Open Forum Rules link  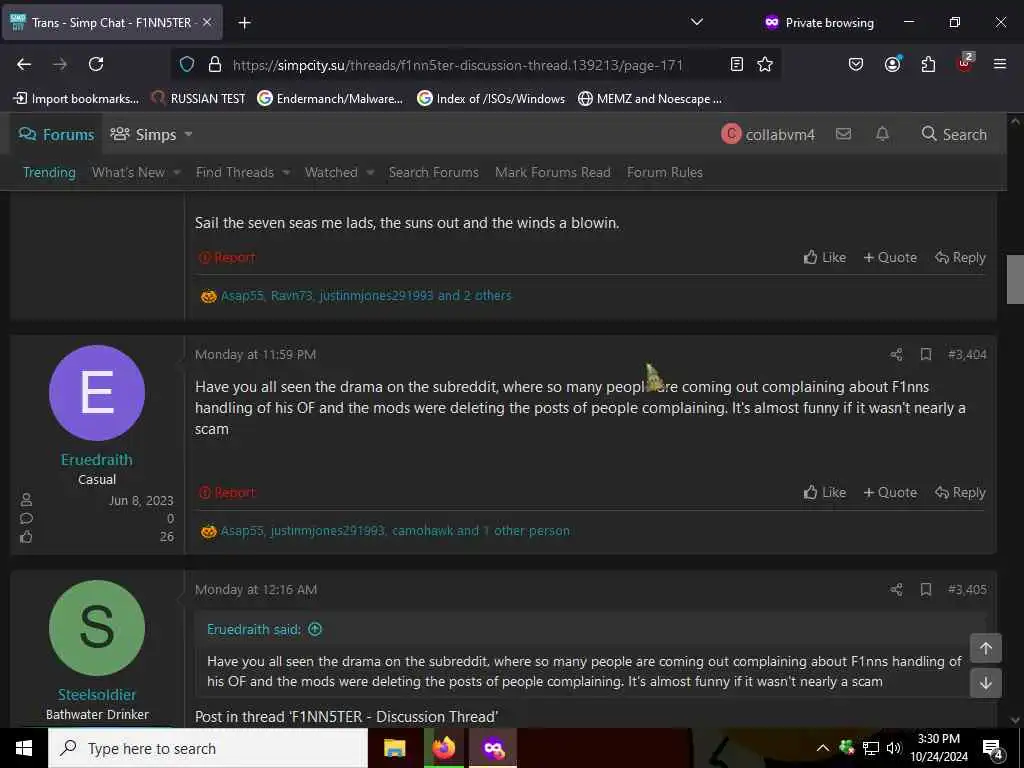[x=665, y=172]
